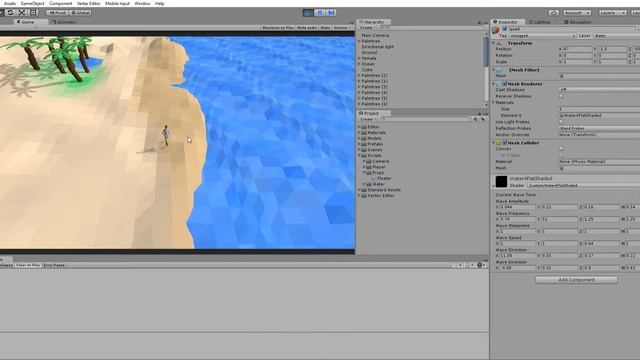Click the Pause button in toolbar
The width and height of the screenshot is (640, 360).
pyautogui.click(x=320, y=13)
